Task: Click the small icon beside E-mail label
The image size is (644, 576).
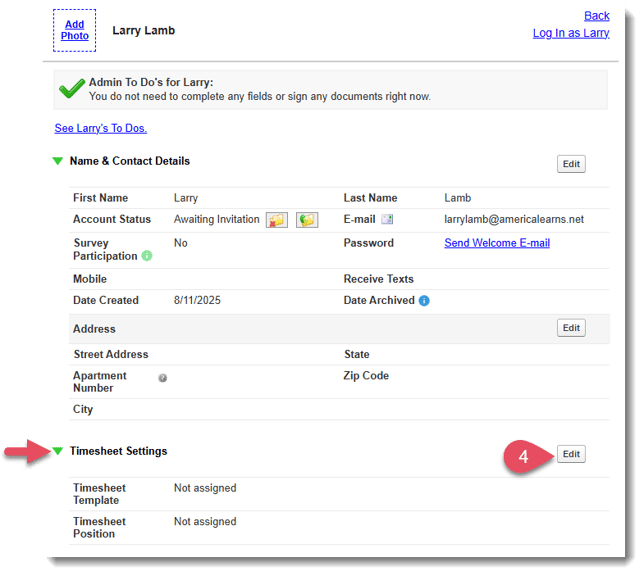Action: coord(387,220)
